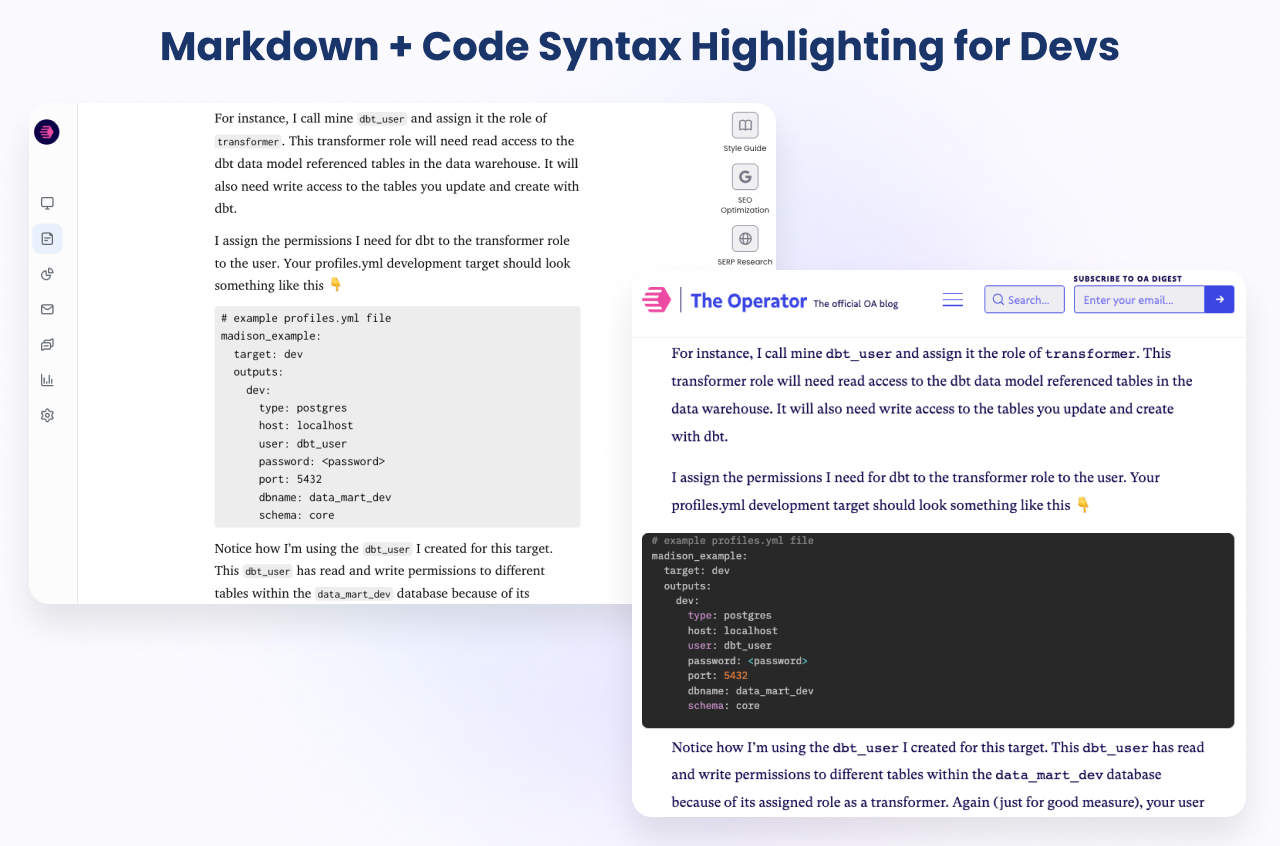Click the pie chart analytics sidebar icon
The height and width of the screenshot is (846, 1280).
46,273
